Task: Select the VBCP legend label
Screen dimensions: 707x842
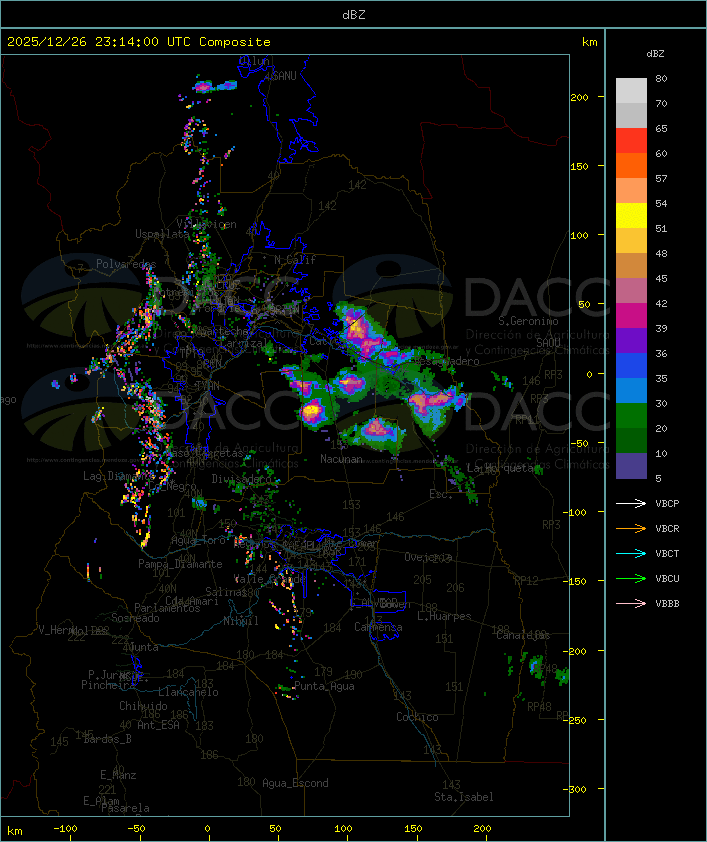Action: click(667, 504)
